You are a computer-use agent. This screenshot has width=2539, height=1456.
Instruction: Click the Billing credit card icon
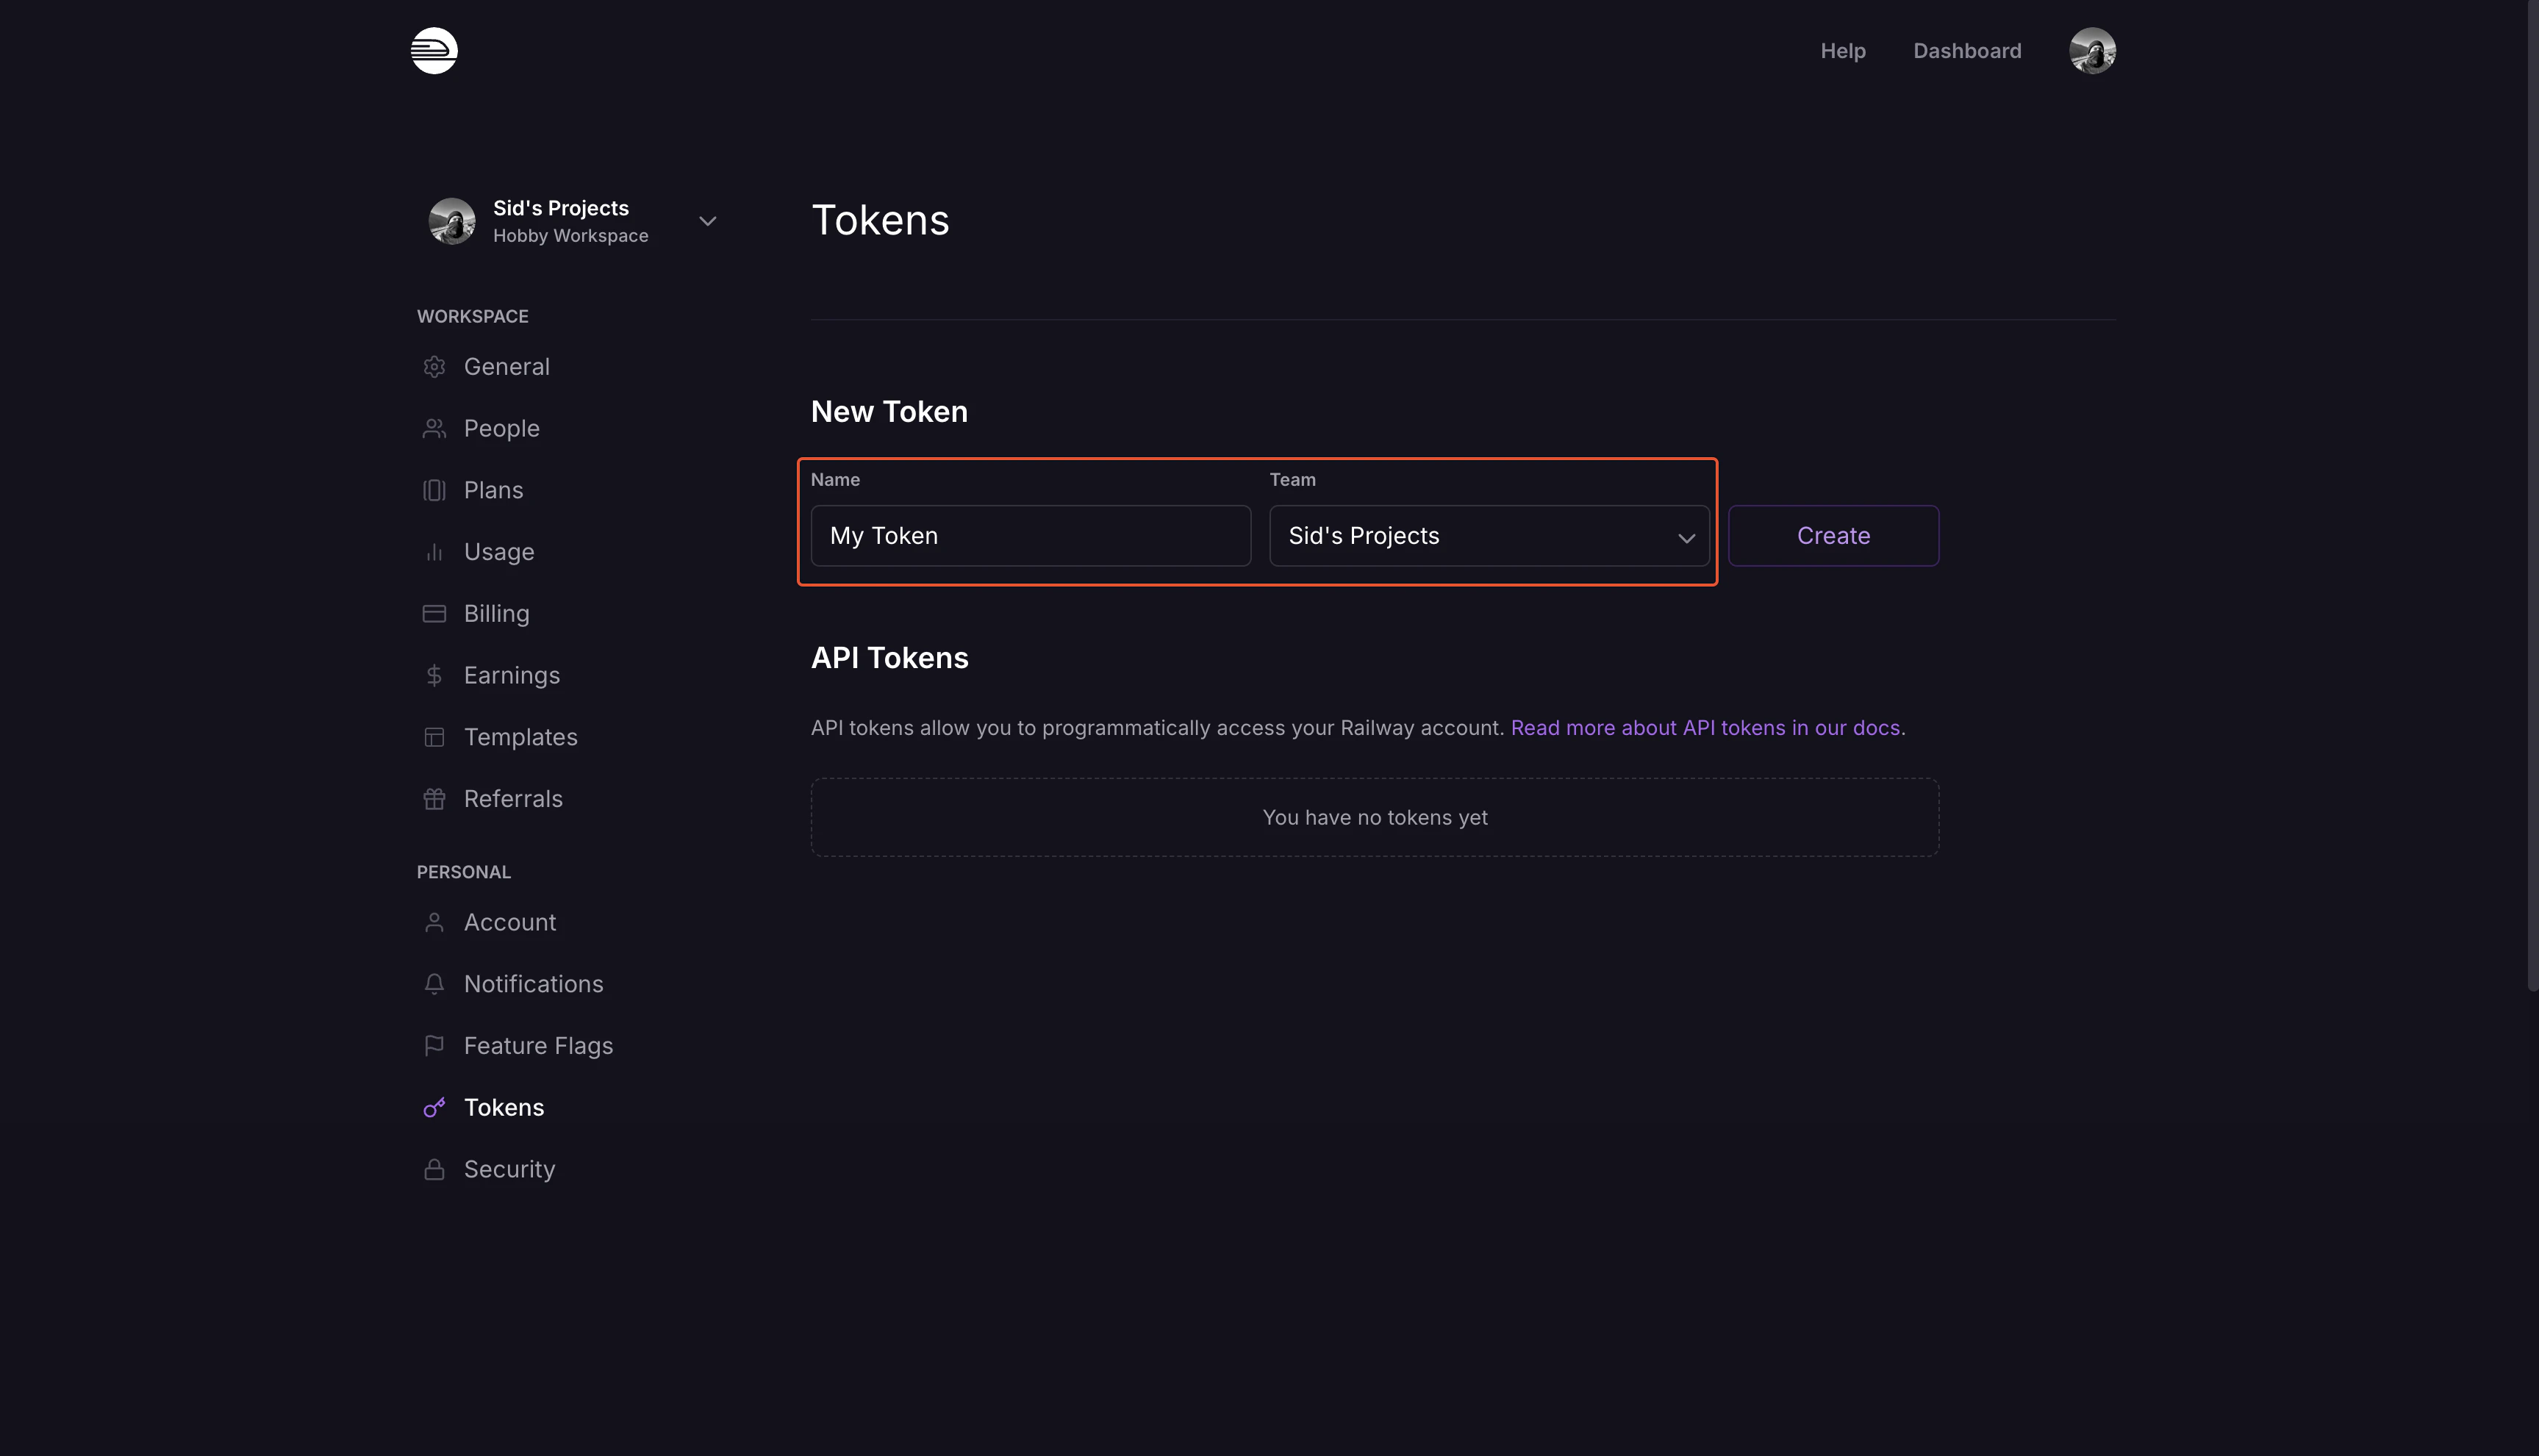pyautogui.click(x=434, y=614)
